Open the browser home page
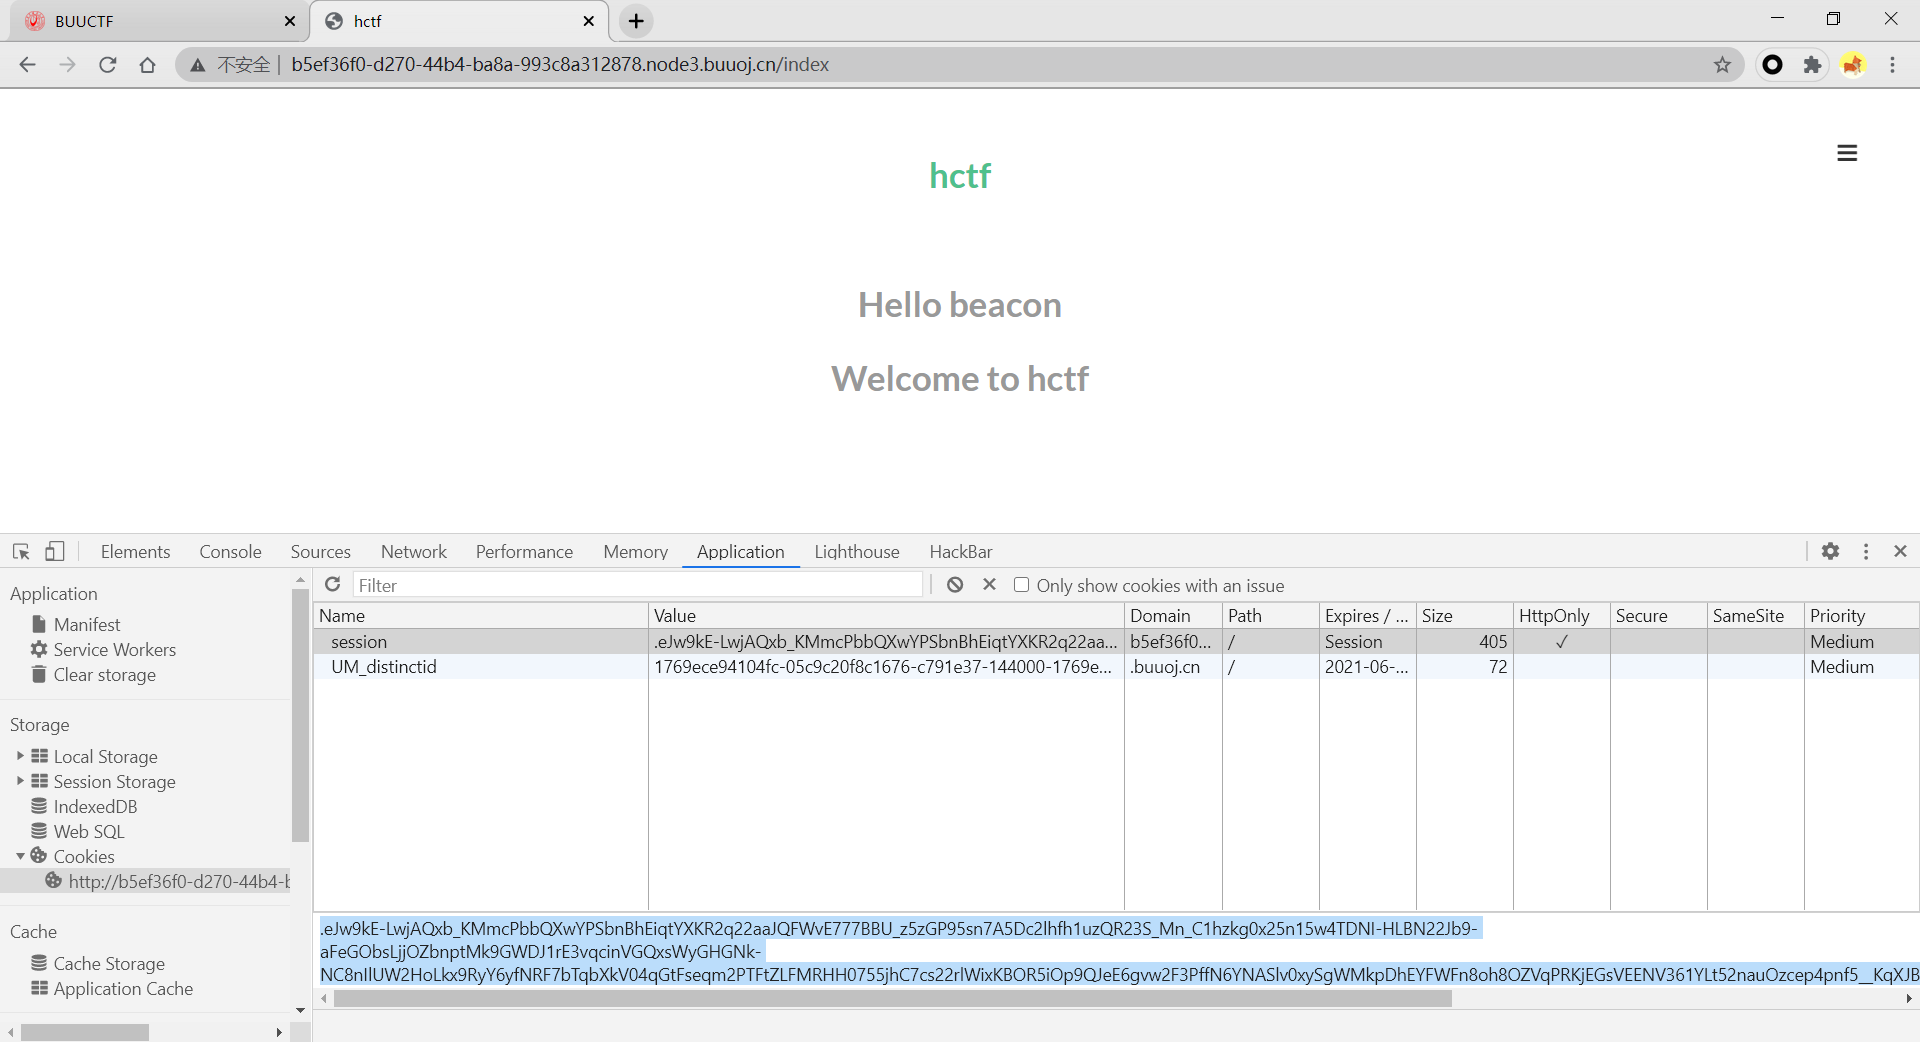The image size is (1920, 1042). pyautogui.click(x=148, y=65)
